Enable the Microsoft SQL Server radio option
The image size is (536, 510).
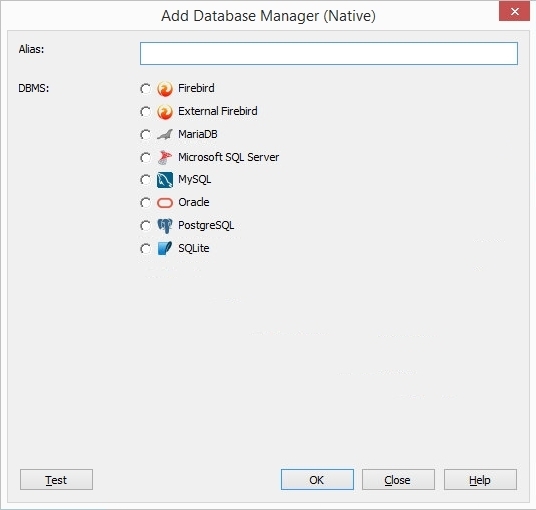click(x=145, y=157)
